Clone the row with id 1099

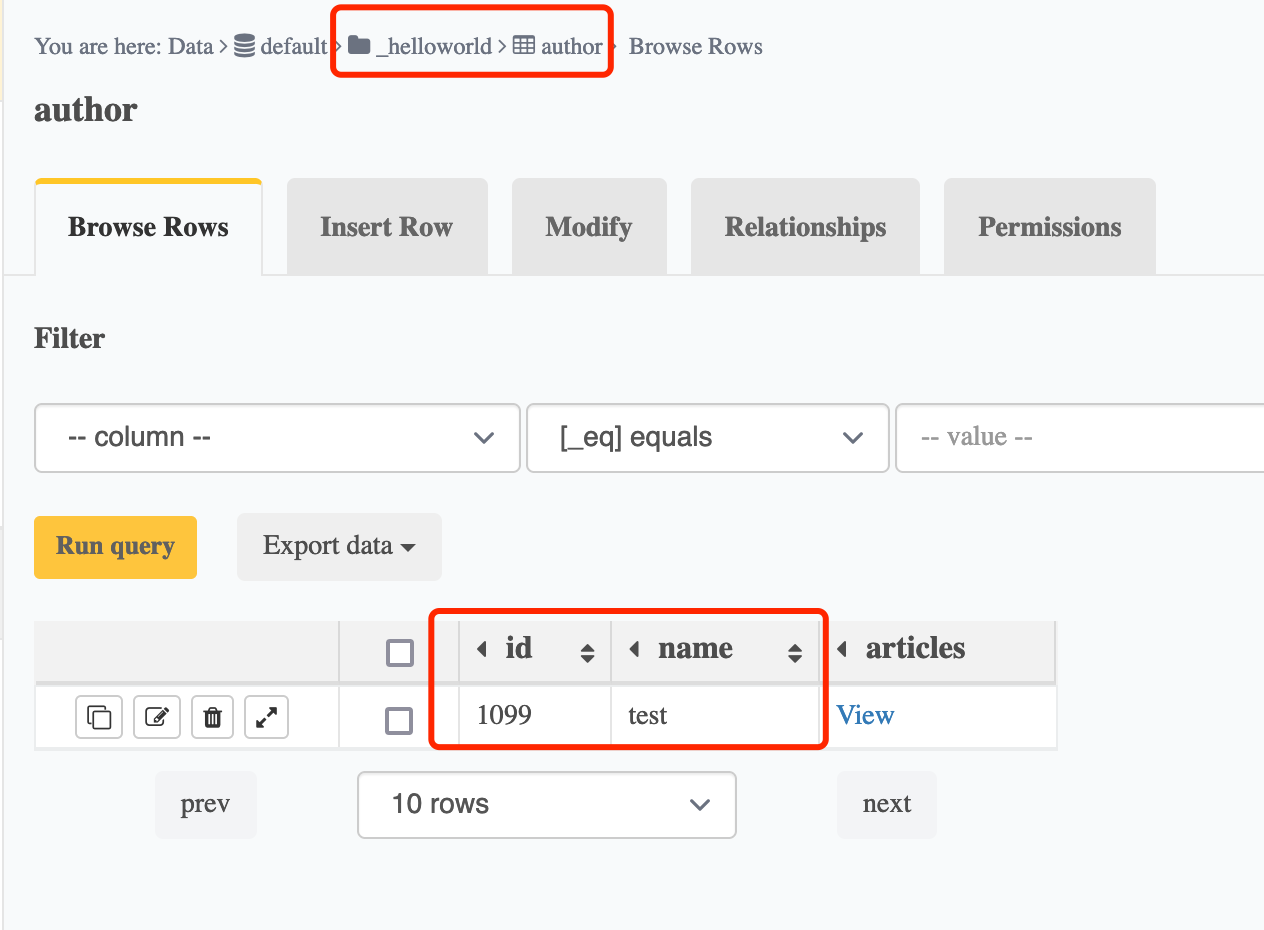[99, 717]
